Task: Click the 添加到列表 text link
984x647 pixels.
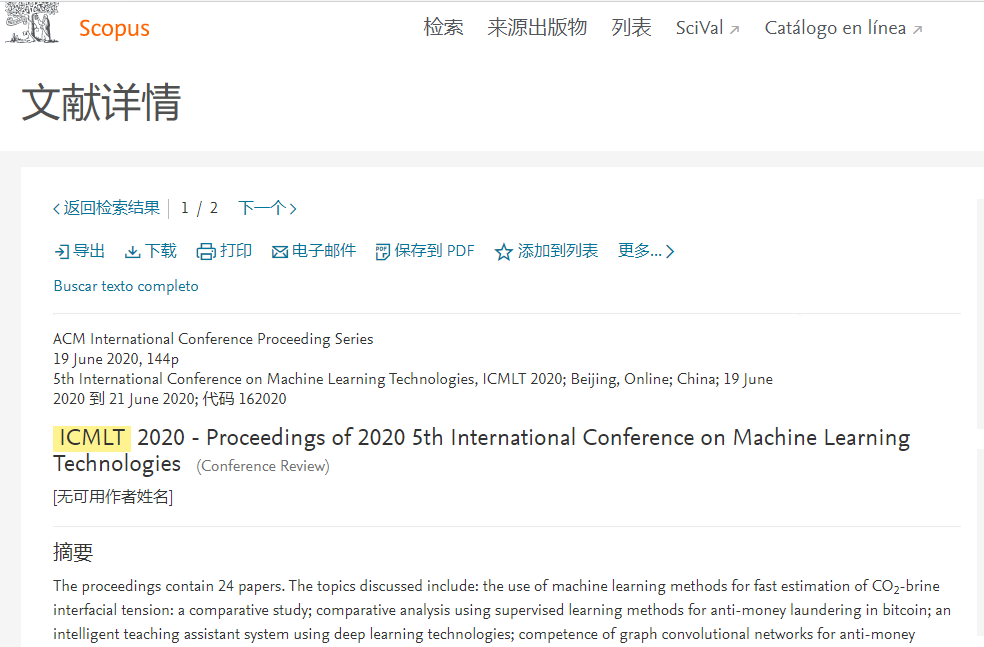Action: point(558,251)
